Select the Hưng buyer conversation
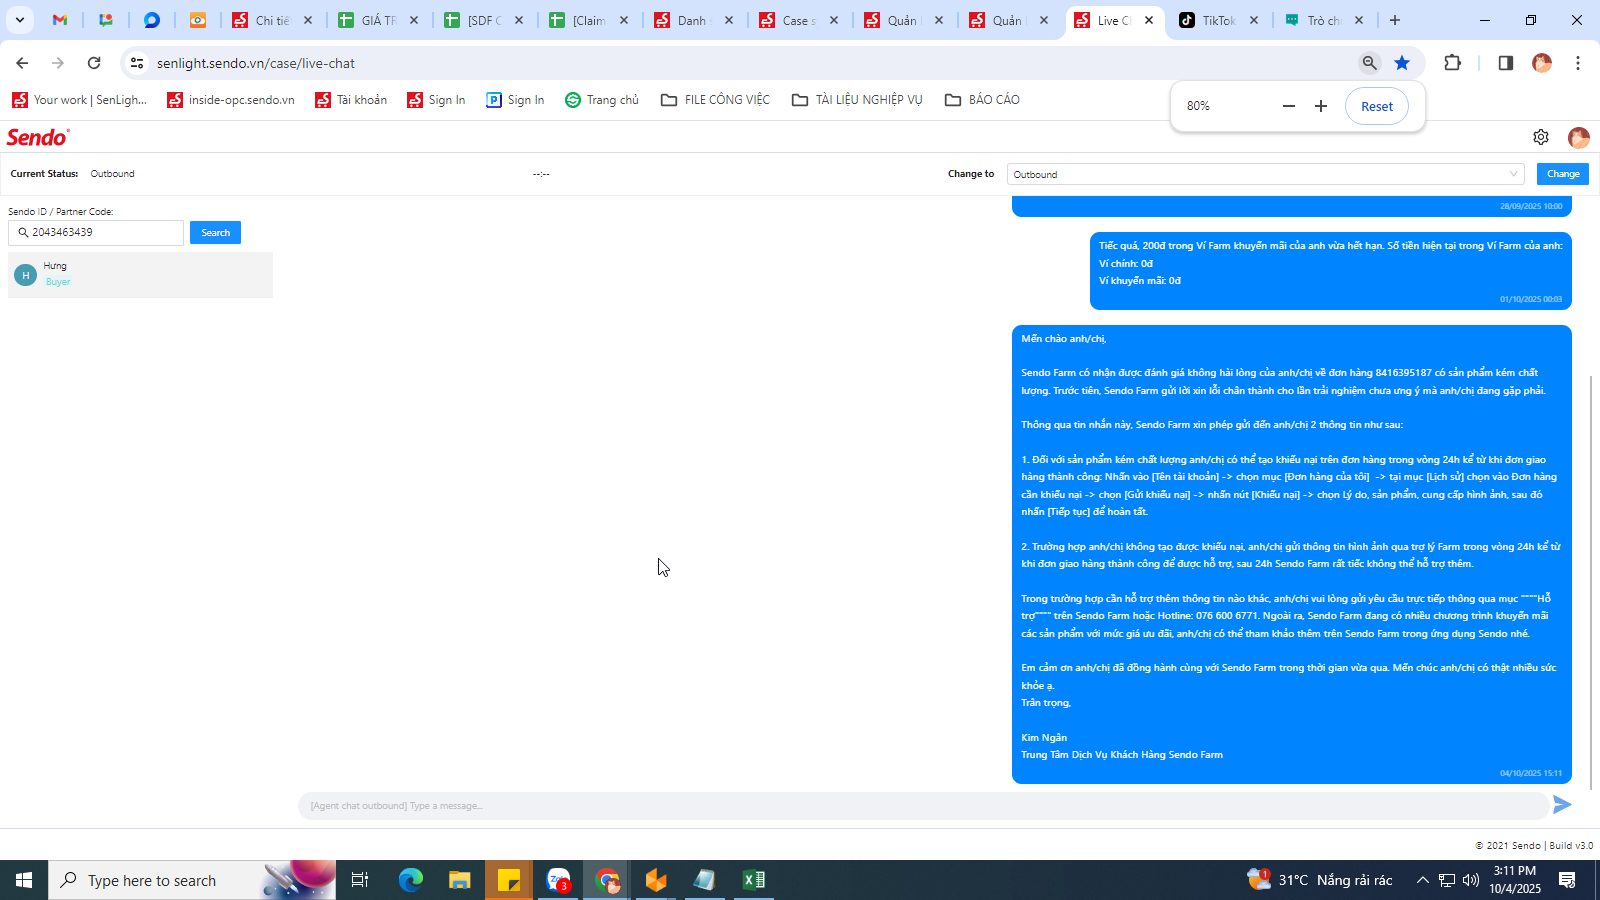Screen dimensions: 1600x900 point(140,274)
